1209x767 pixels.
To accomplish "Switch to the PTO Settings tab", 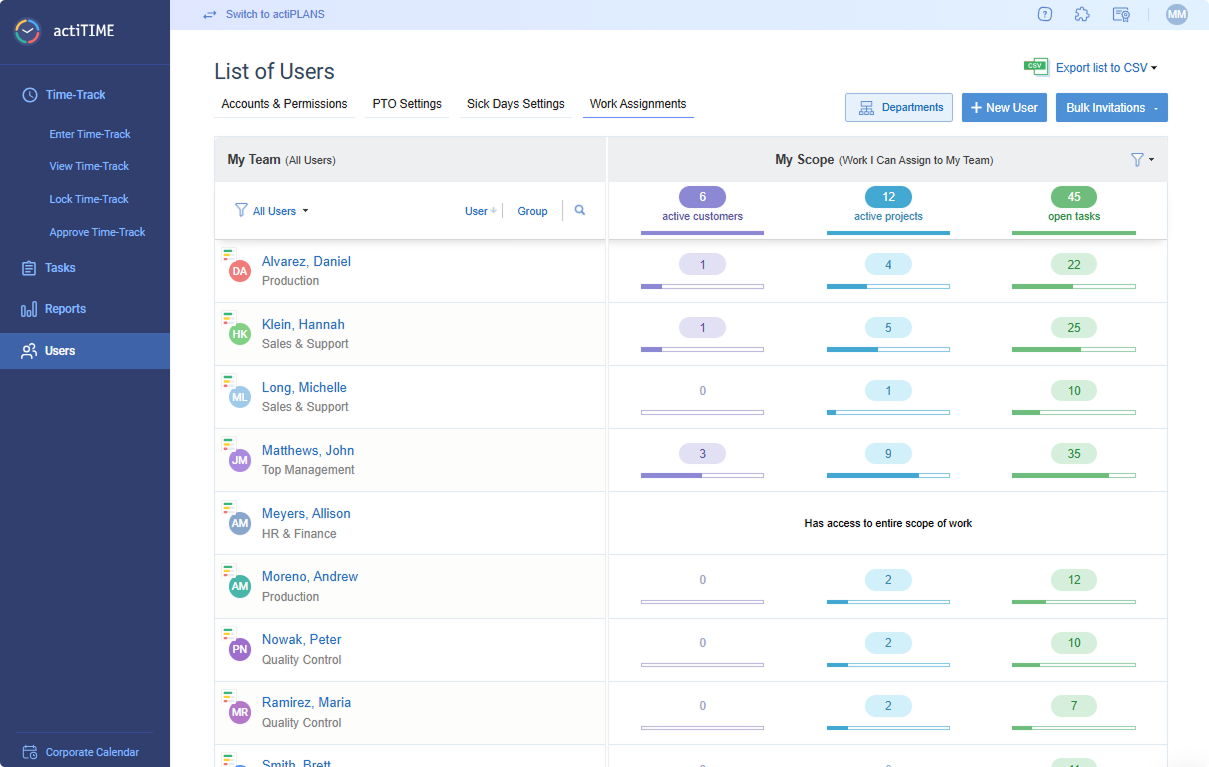I will (406, 103).
